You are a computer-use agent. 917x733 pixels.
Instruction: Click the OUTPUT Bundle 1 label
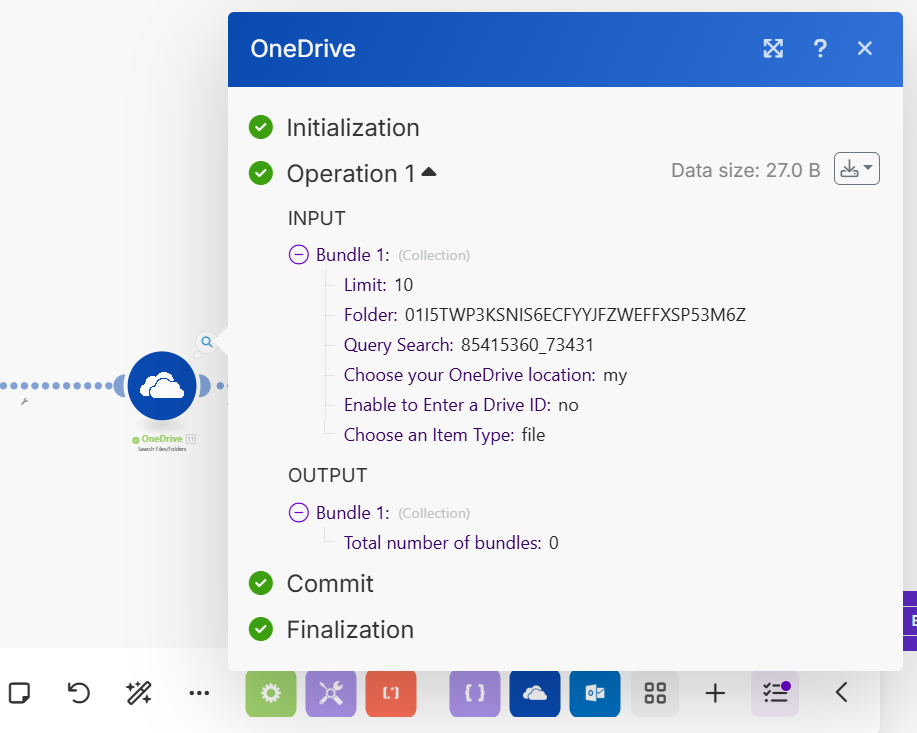[x=353, y=512]
